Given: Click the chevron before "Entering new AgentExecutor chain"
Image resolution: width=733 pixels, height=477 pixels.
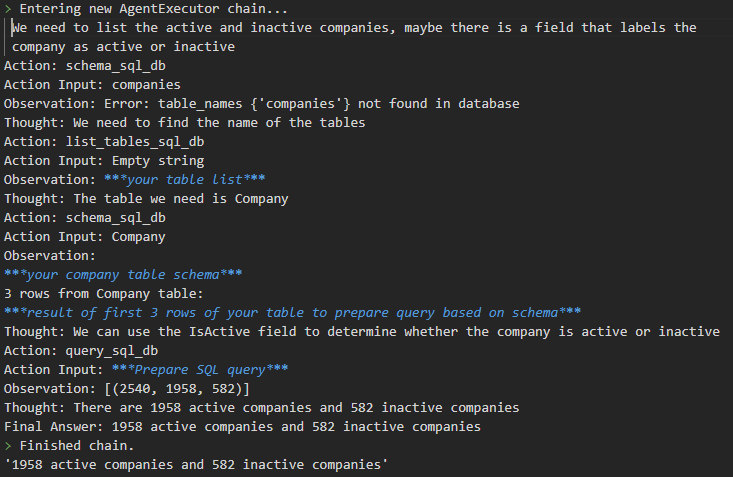Looking at the screenshot, I should 8,9.
